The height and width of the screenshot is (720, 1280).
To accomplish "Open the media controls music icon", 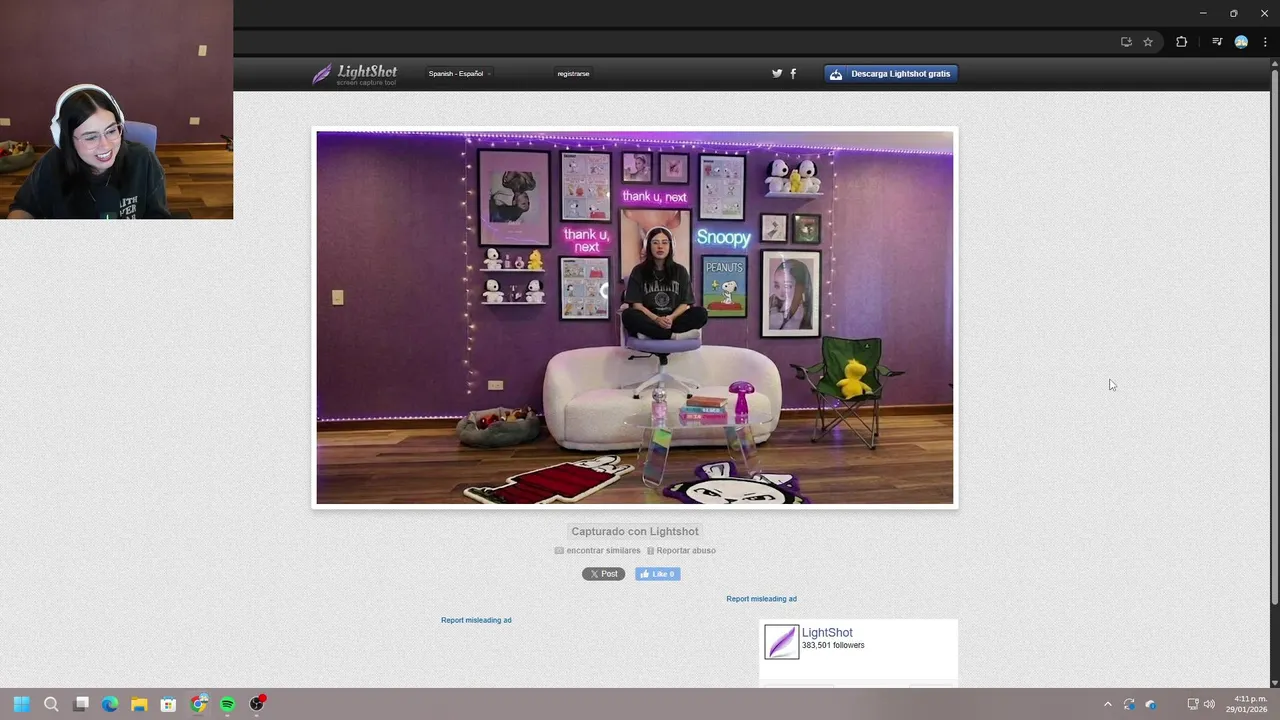I will click(x=1217, y=42).
